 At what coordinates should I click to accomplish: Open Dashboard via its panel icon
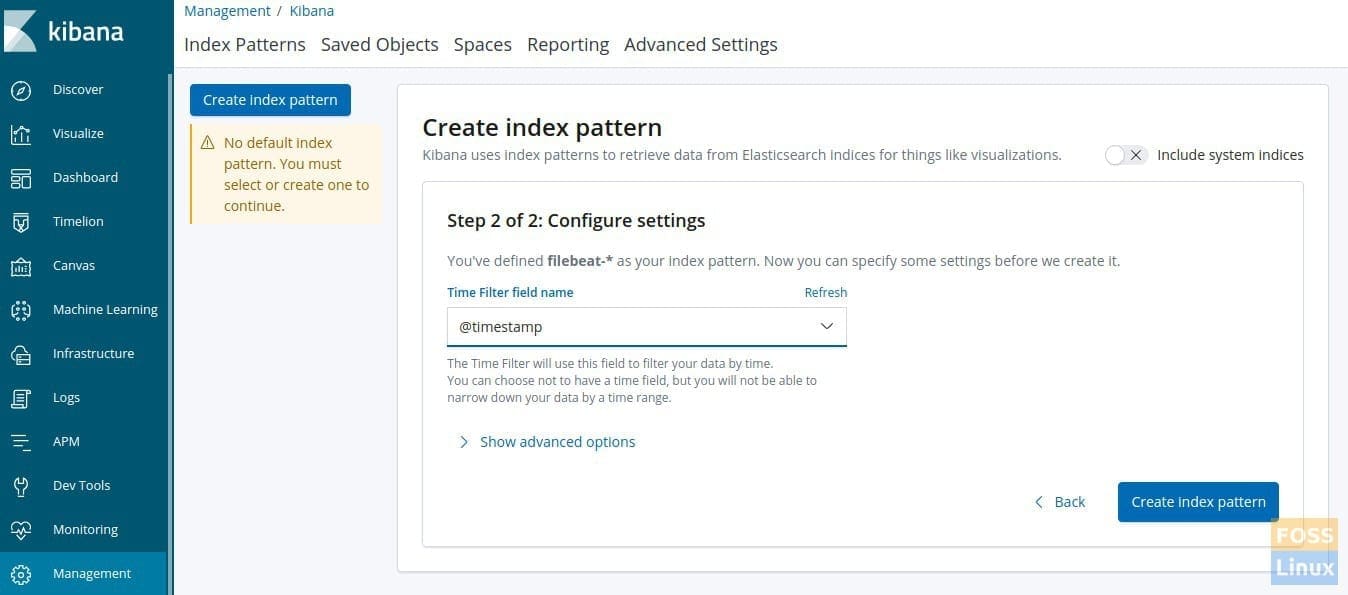point(21,178)
